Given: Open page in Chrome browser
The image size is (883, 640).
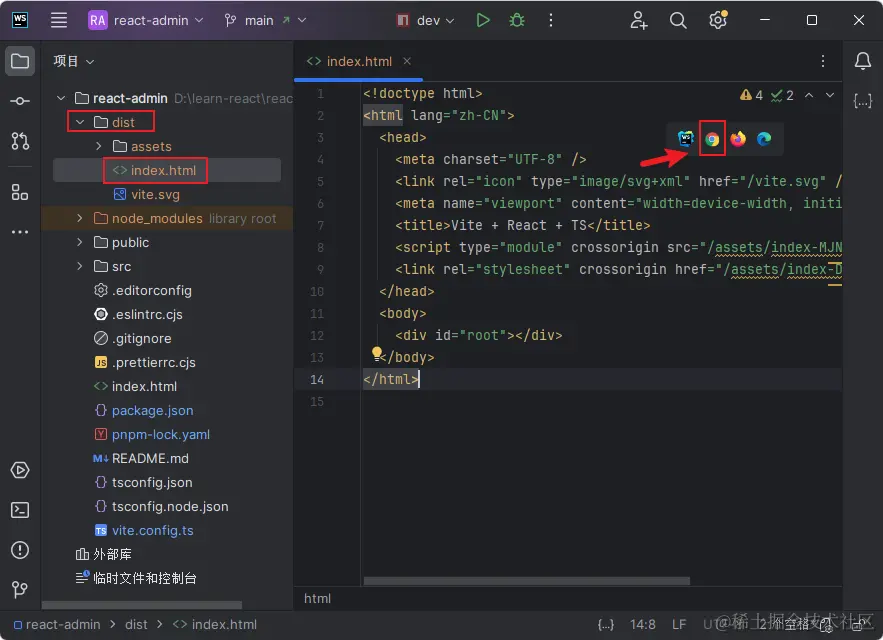Looking at the screenshot, I should 712,139.
